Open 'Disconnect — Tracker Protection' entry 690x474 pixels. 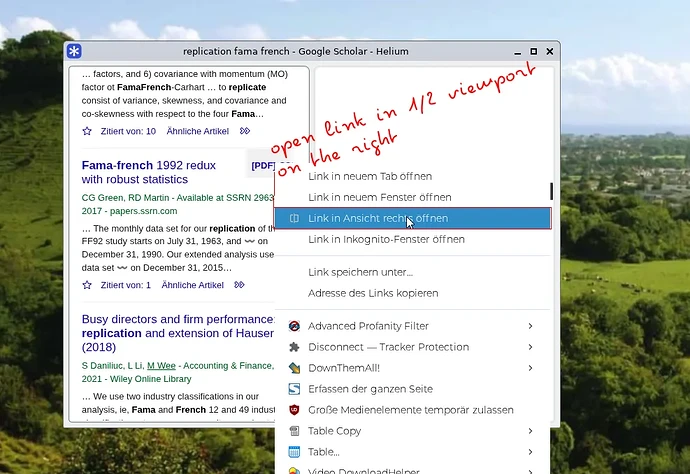coord(412,347)
